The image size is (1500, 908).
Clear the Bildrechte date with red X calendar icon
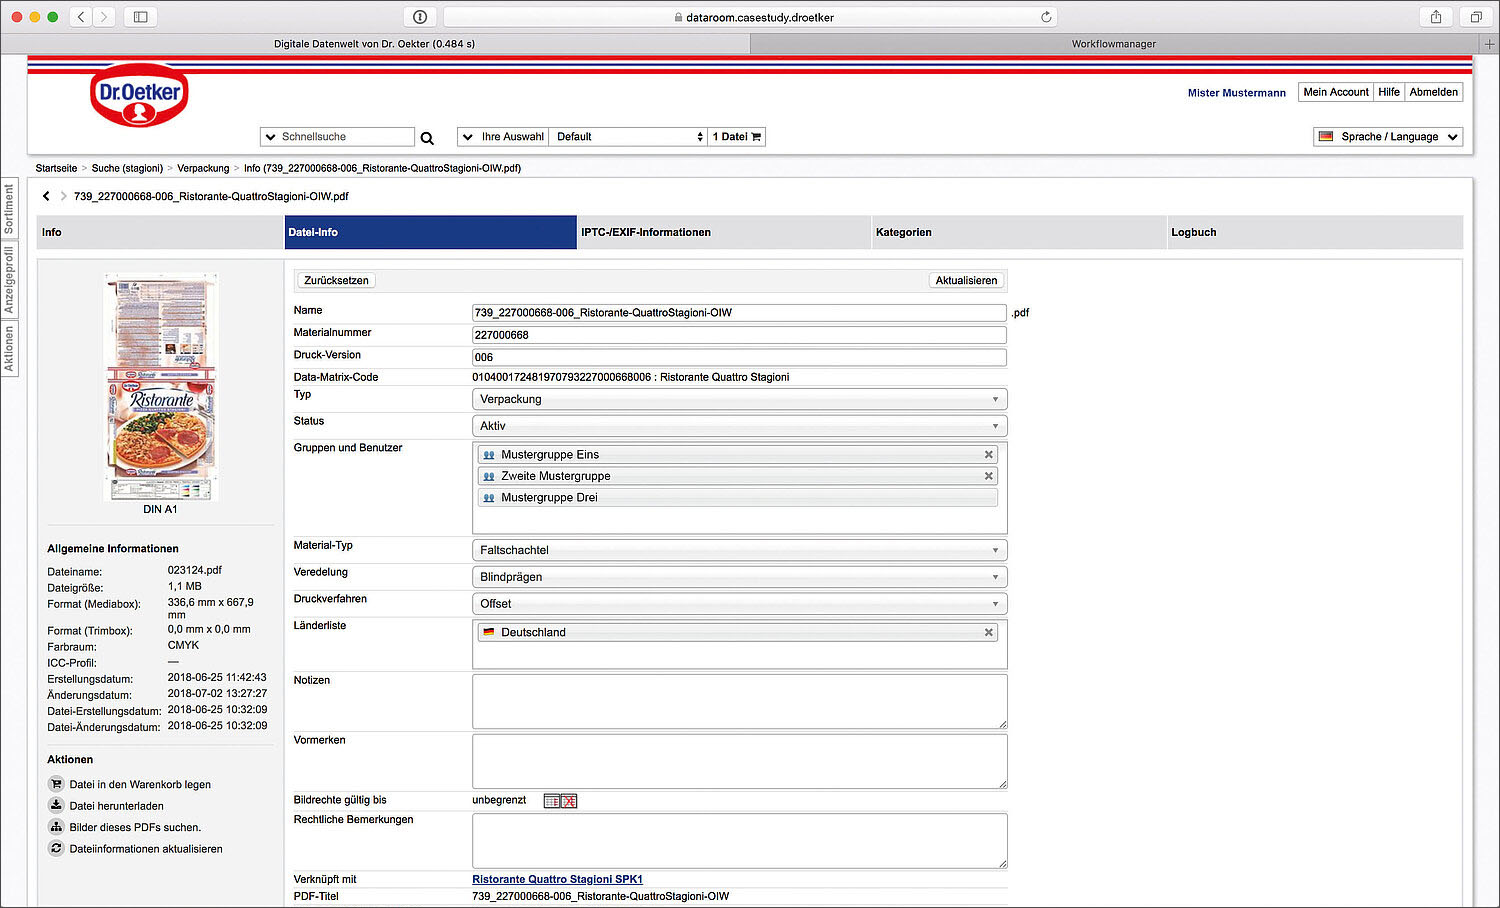[569, 801]
